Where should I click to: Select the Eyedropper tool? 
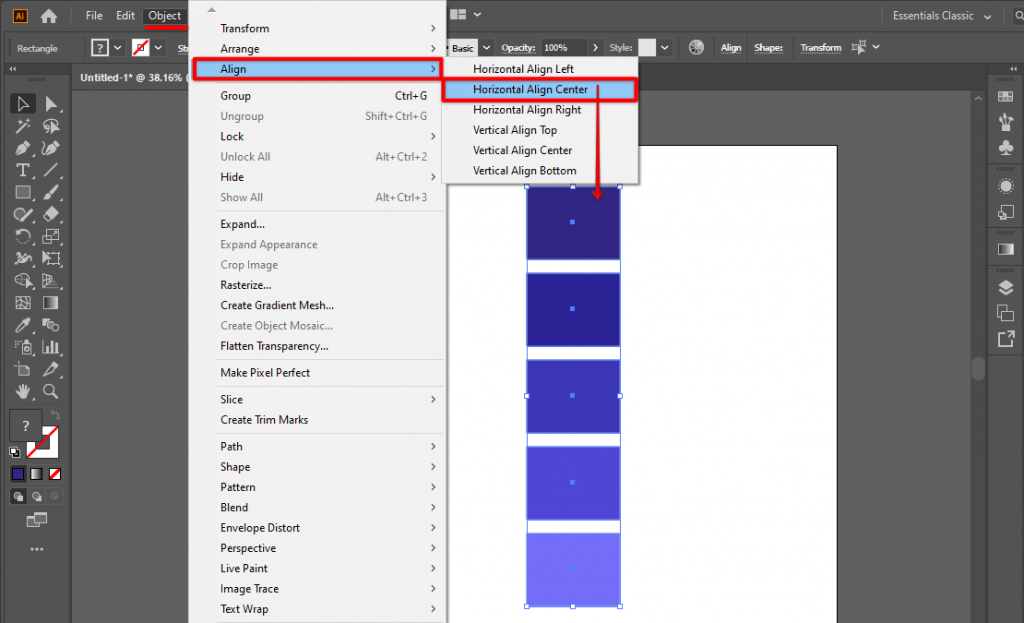click(22, 325)
